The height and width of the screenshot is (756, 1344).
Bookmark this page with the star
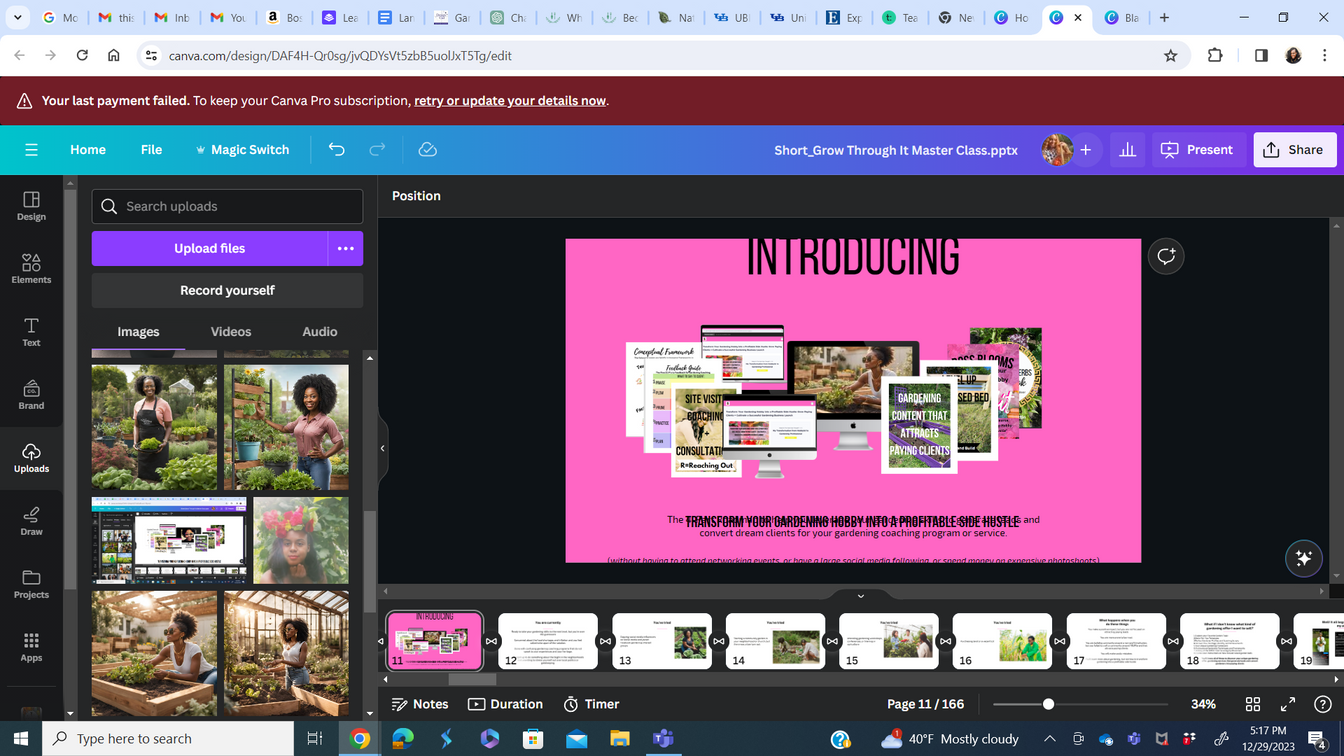[1170, 56]
